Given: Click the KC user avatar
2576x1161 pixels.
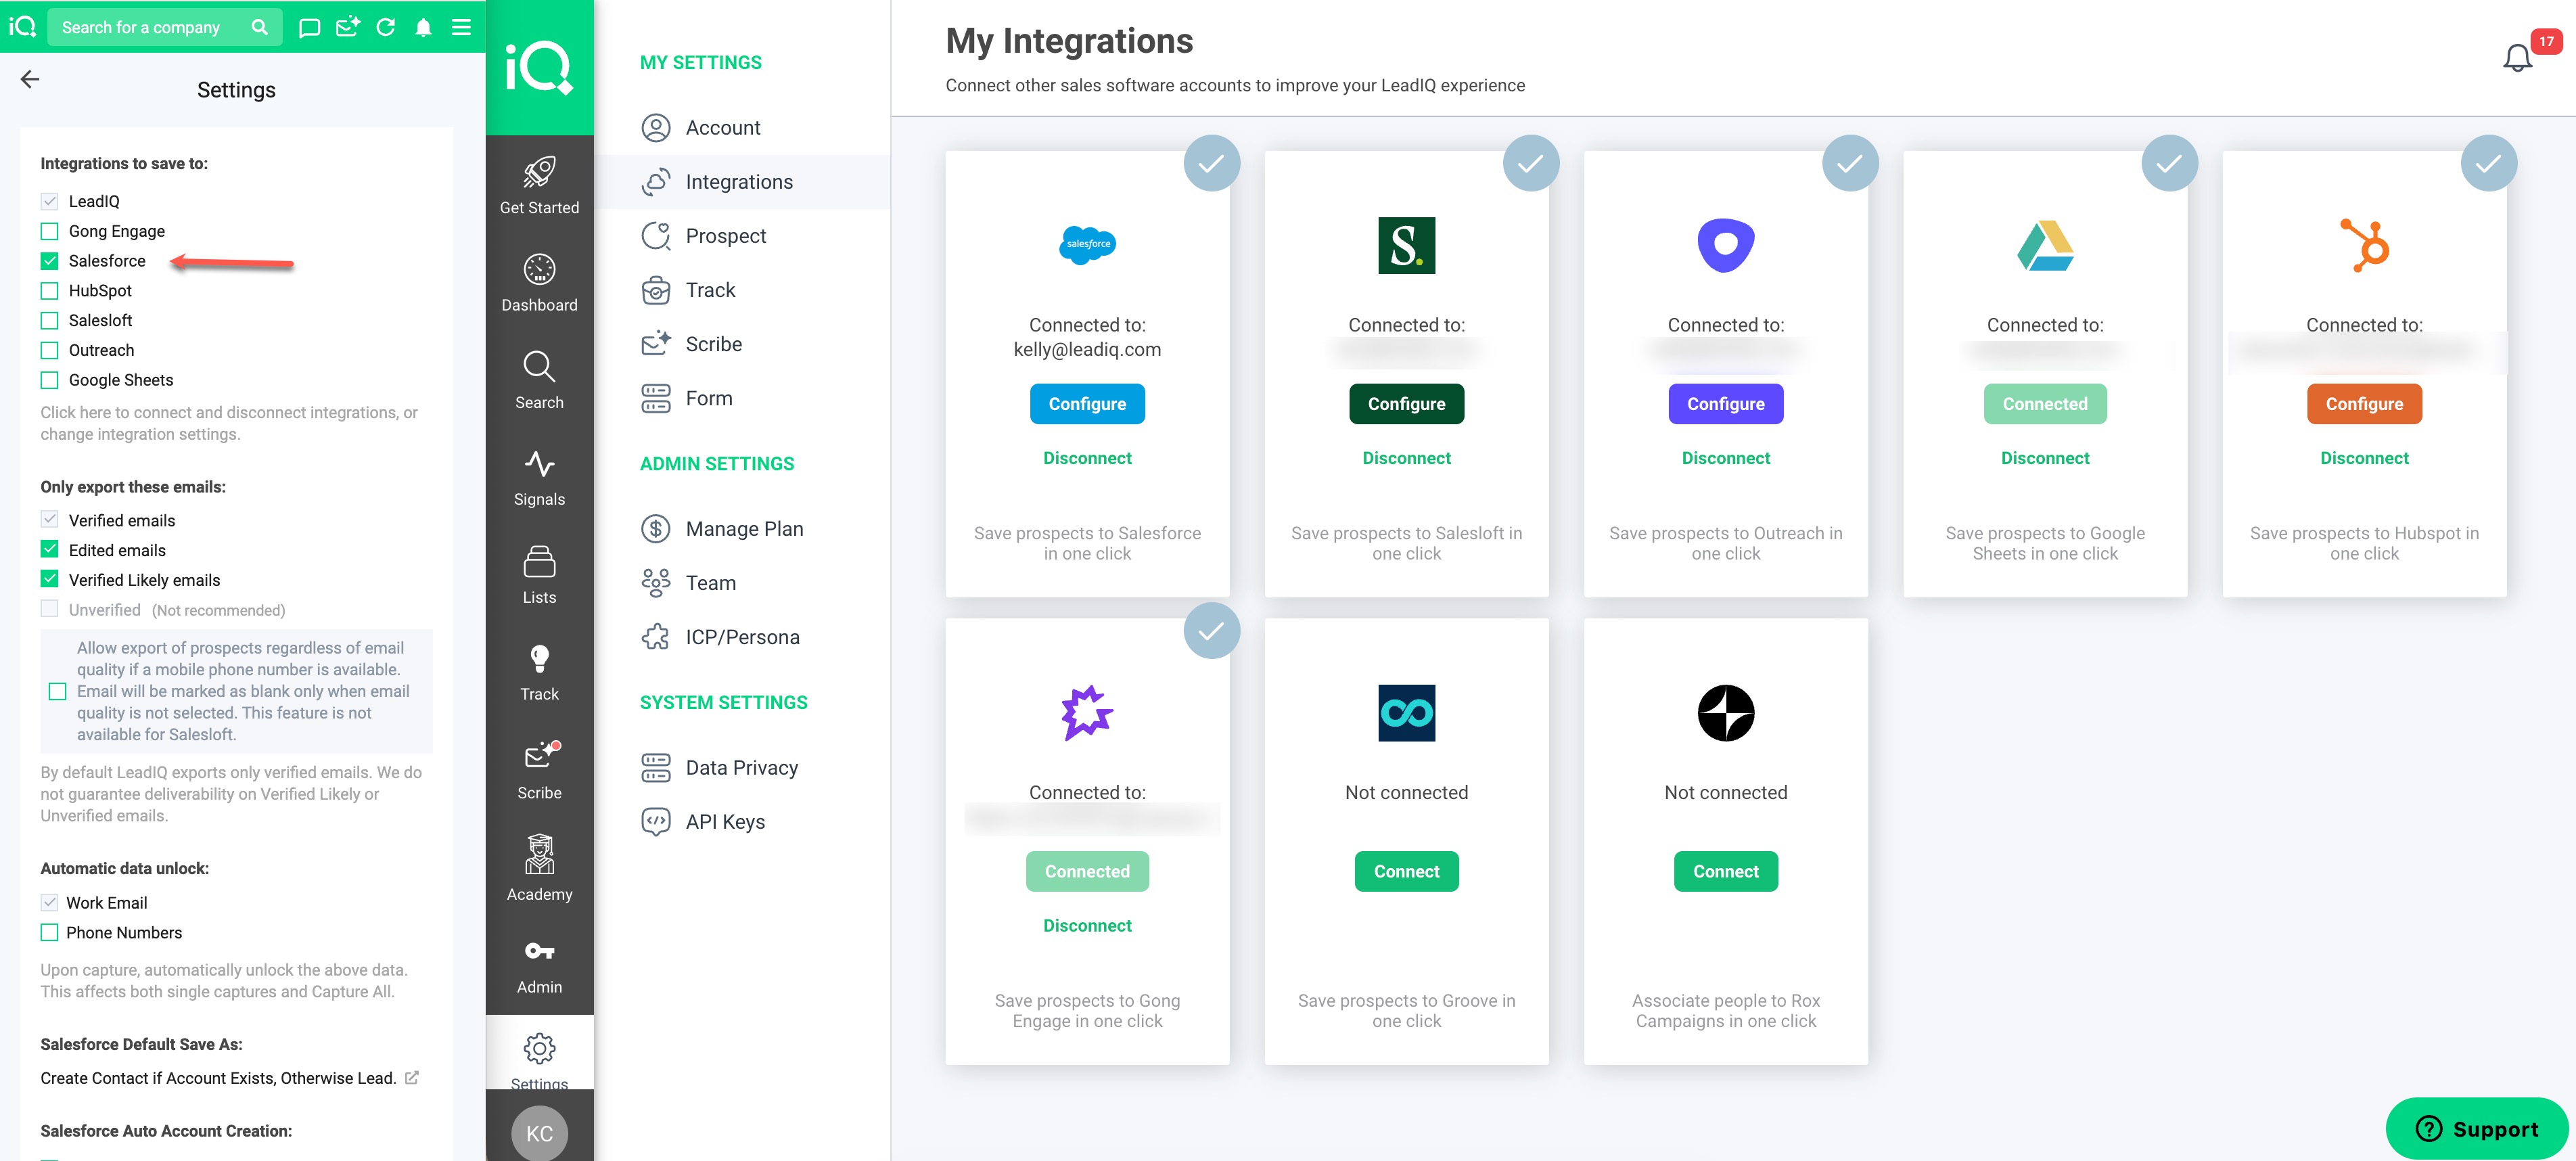Looking at the screenshot, I should click(x=539, y=1132).
